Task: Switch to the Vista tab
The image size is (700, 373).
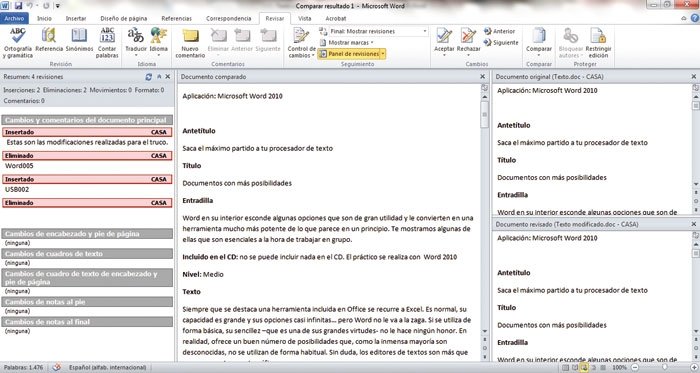Action: click(x=304, y=18)
